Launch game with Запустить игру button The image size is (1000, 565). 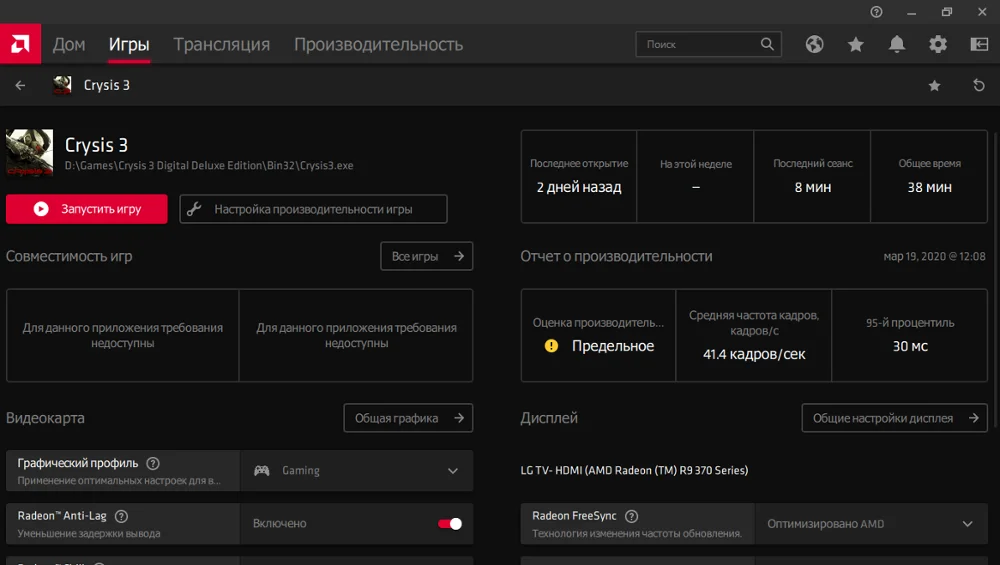click(x=87, y=209)
